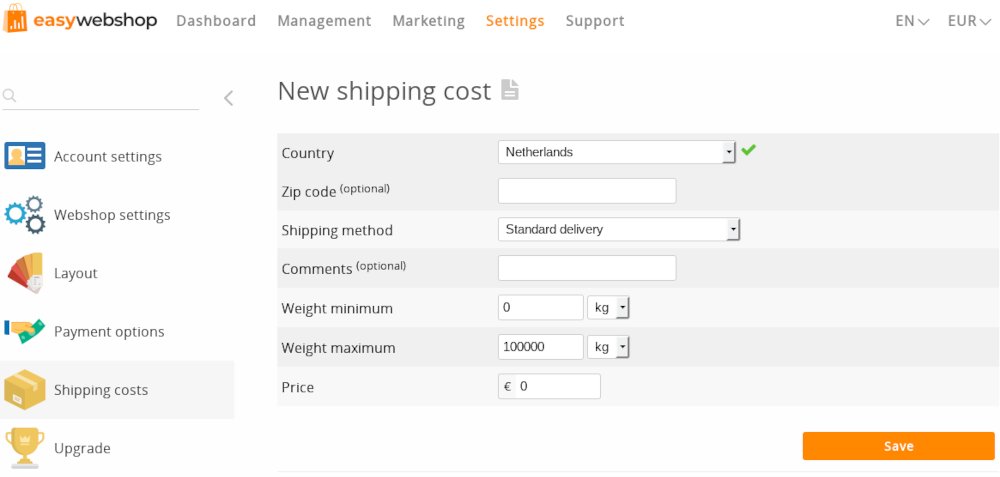Click the document icon beside page title
The image size is (1000, 477).
[510, 90]
